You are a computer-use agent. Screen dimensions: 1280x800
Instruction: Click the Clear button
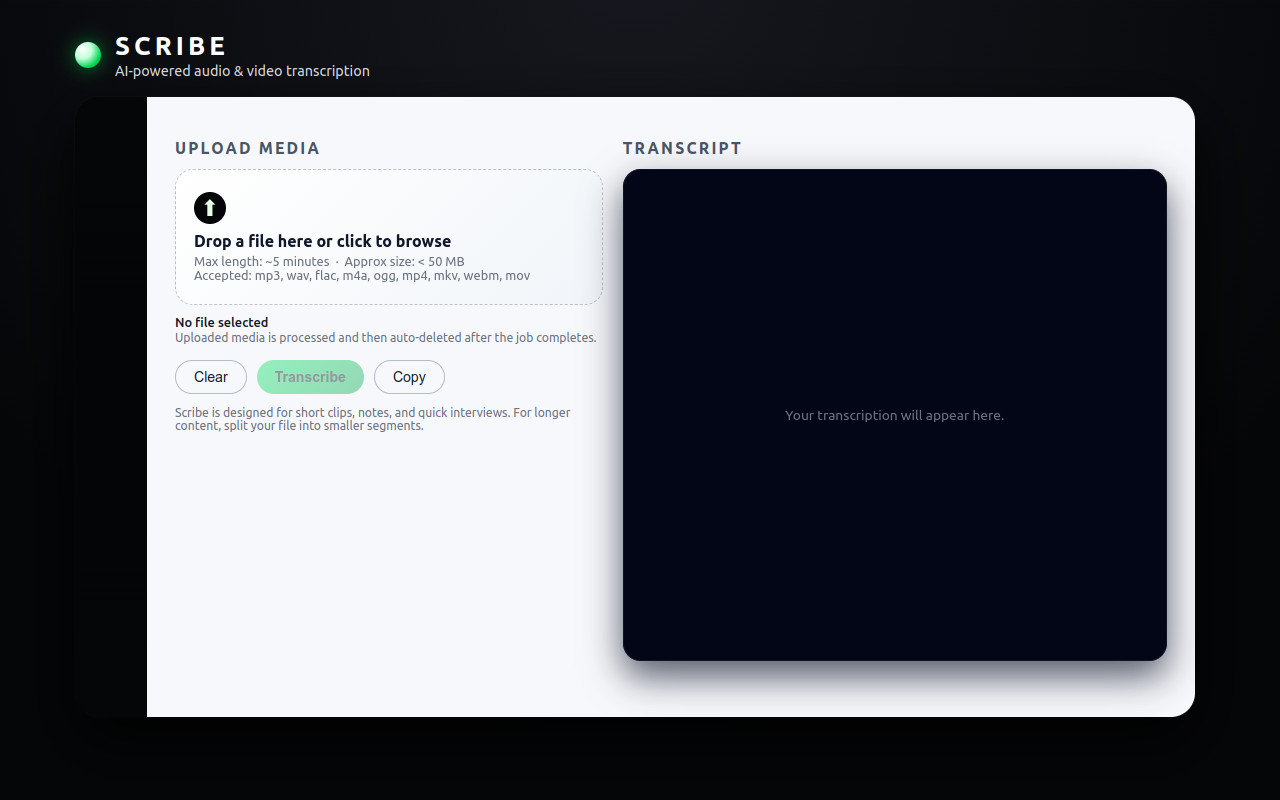pyautogui.click(x=210, y=377)
